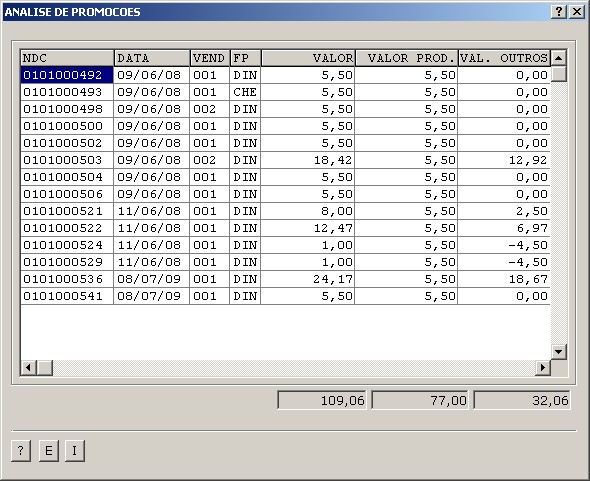Click value 18,67 in VAL. OUTROS column
This screenshot has width=590, height=481.
(x=504, y=279)
